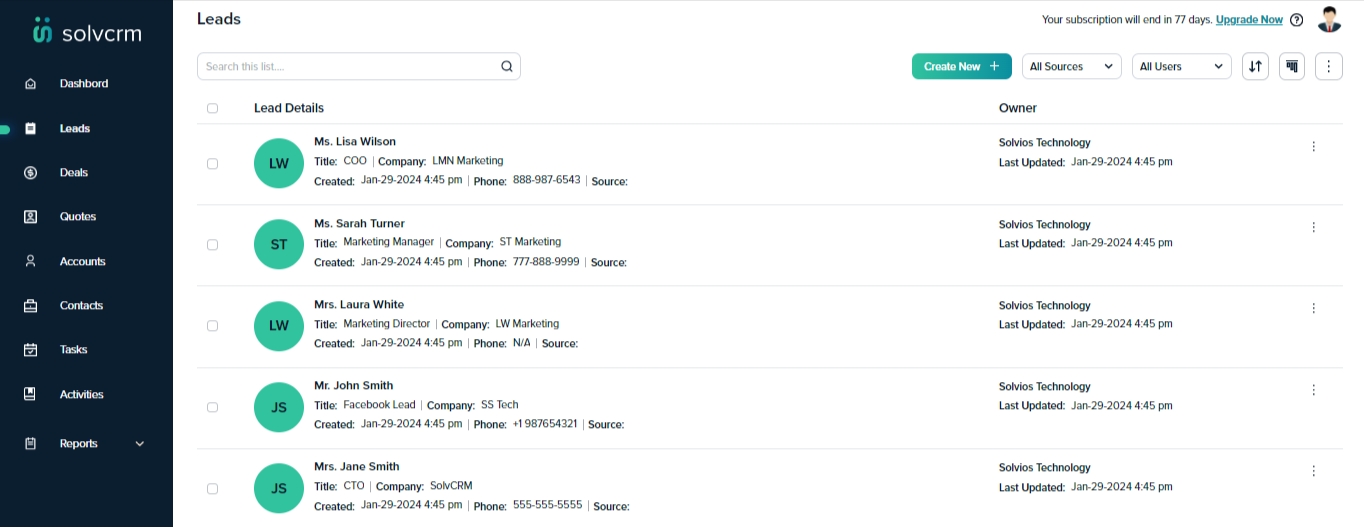Image resolution: width=1364 pixels, height=527 pixels.
Task: Click the Leads clipboard icon
Action: click(x=30, y=129)
